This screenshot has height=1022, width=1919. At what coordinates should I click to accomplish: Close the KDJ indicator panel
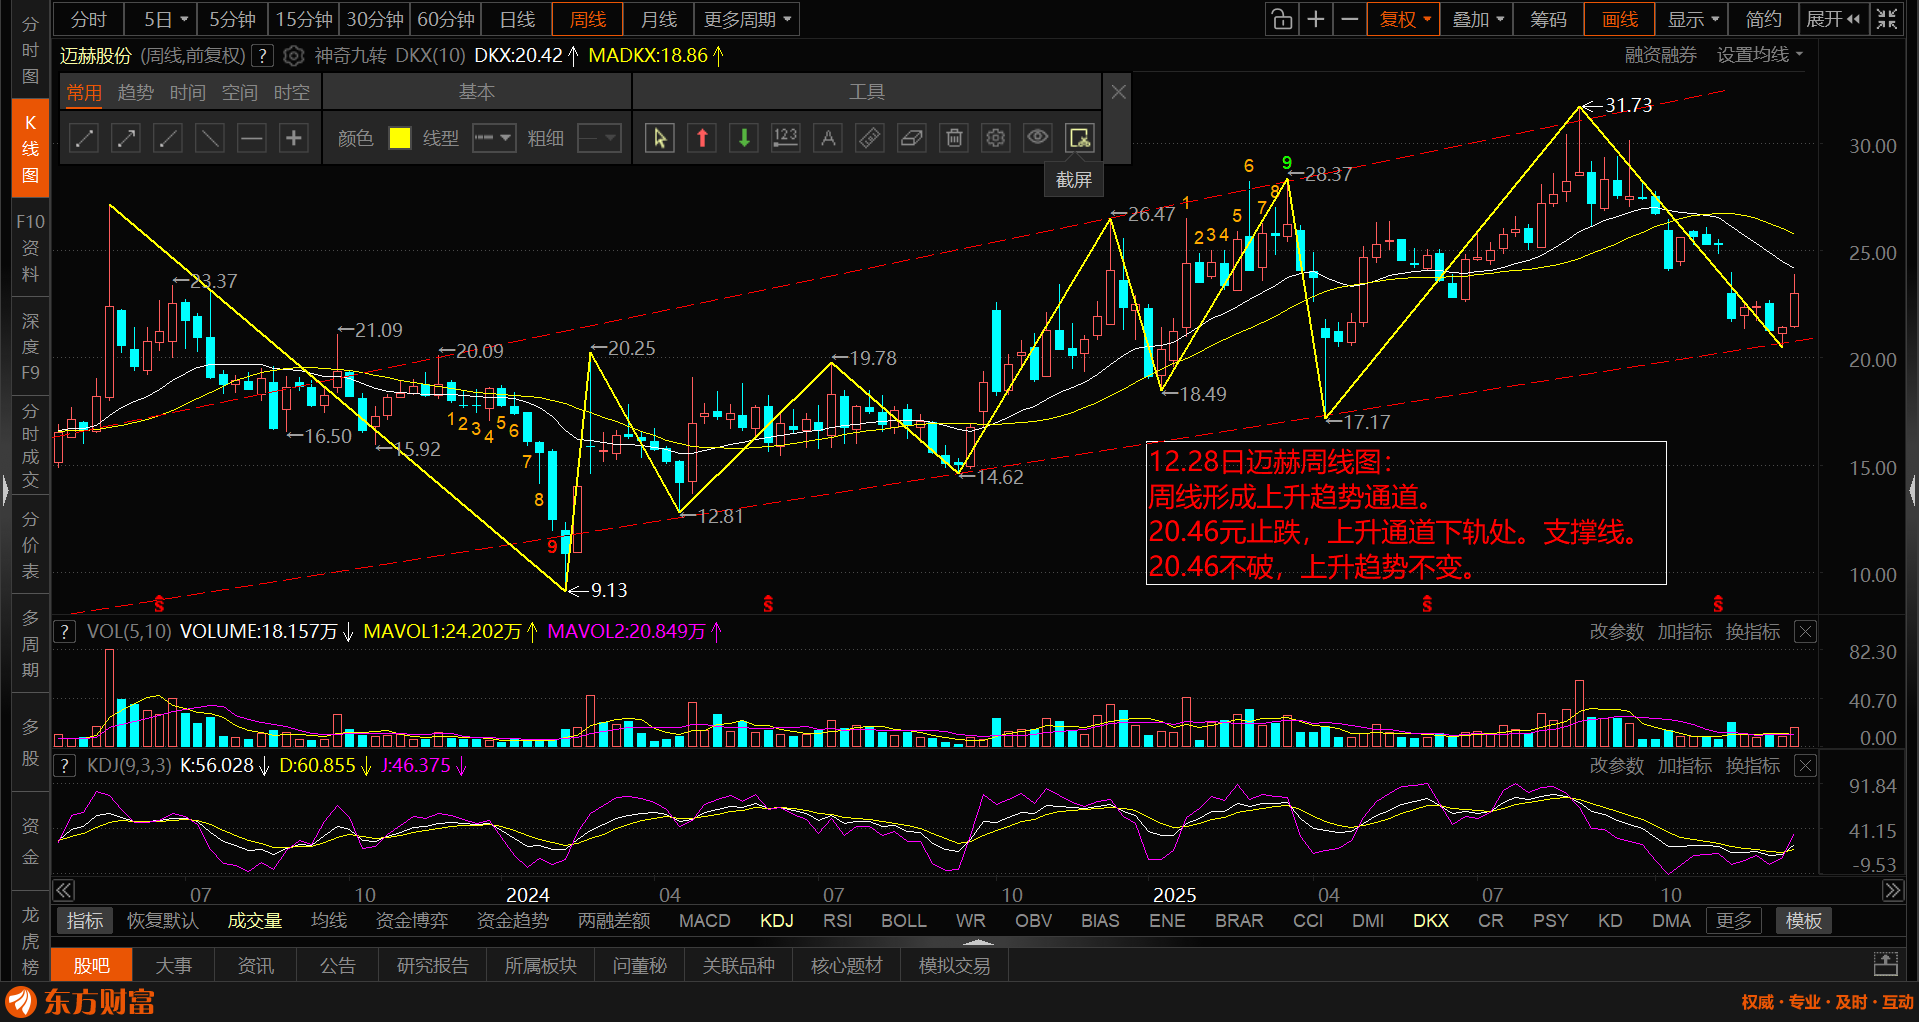point(1805,766)
